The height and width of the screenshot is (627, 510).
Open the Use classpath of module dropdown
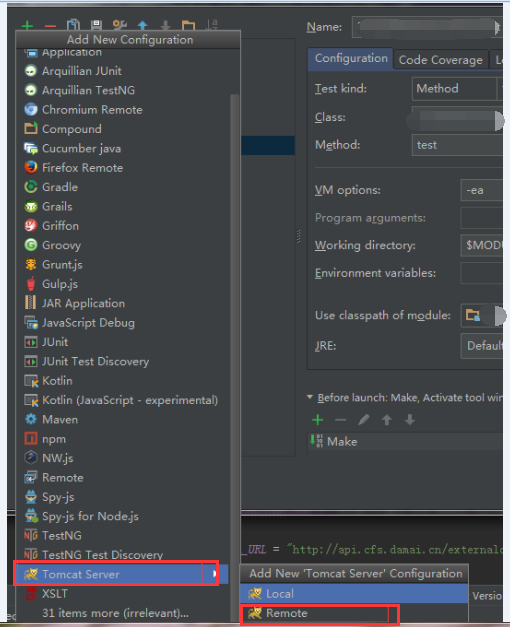[482, 315]
